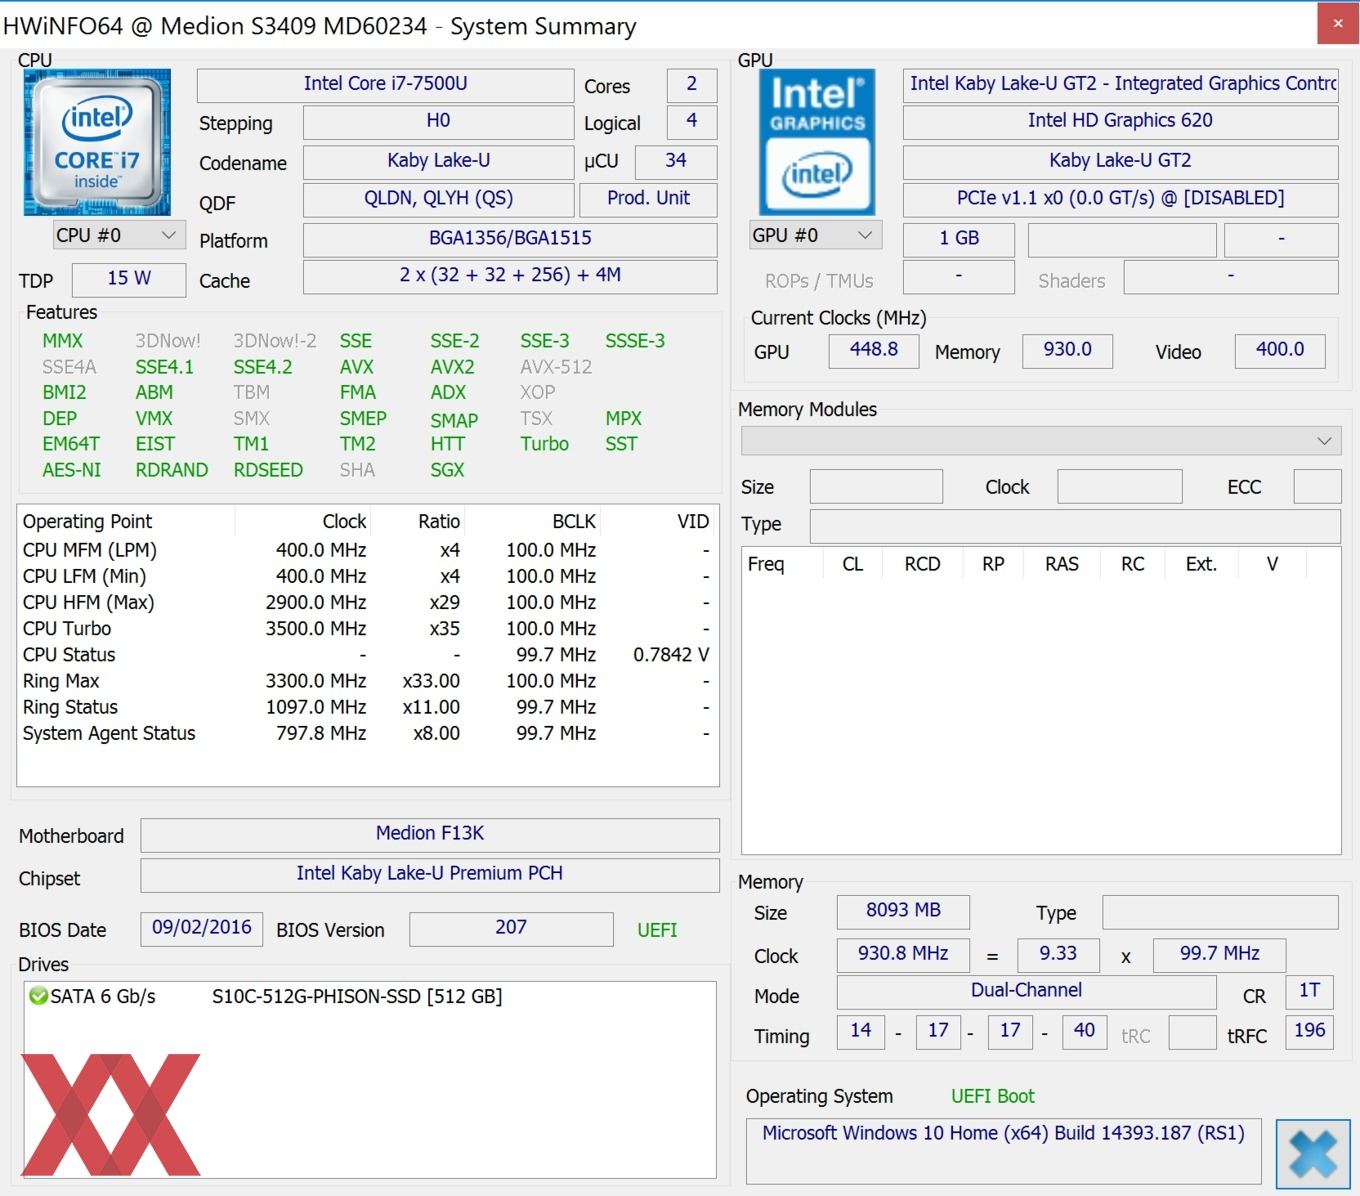Click the memory multiplier 9.33 field

pos(1058,955)
